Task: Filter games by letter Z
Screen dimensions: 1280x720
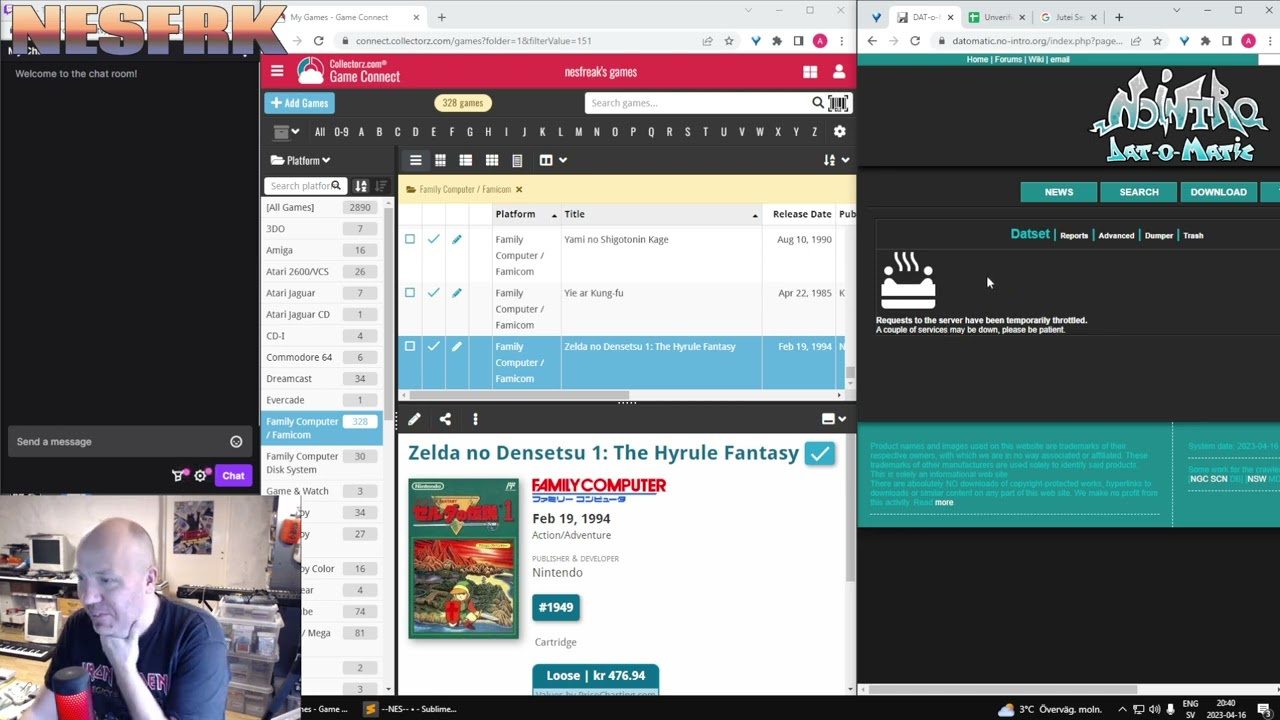Action: click(x=814, y=132)
